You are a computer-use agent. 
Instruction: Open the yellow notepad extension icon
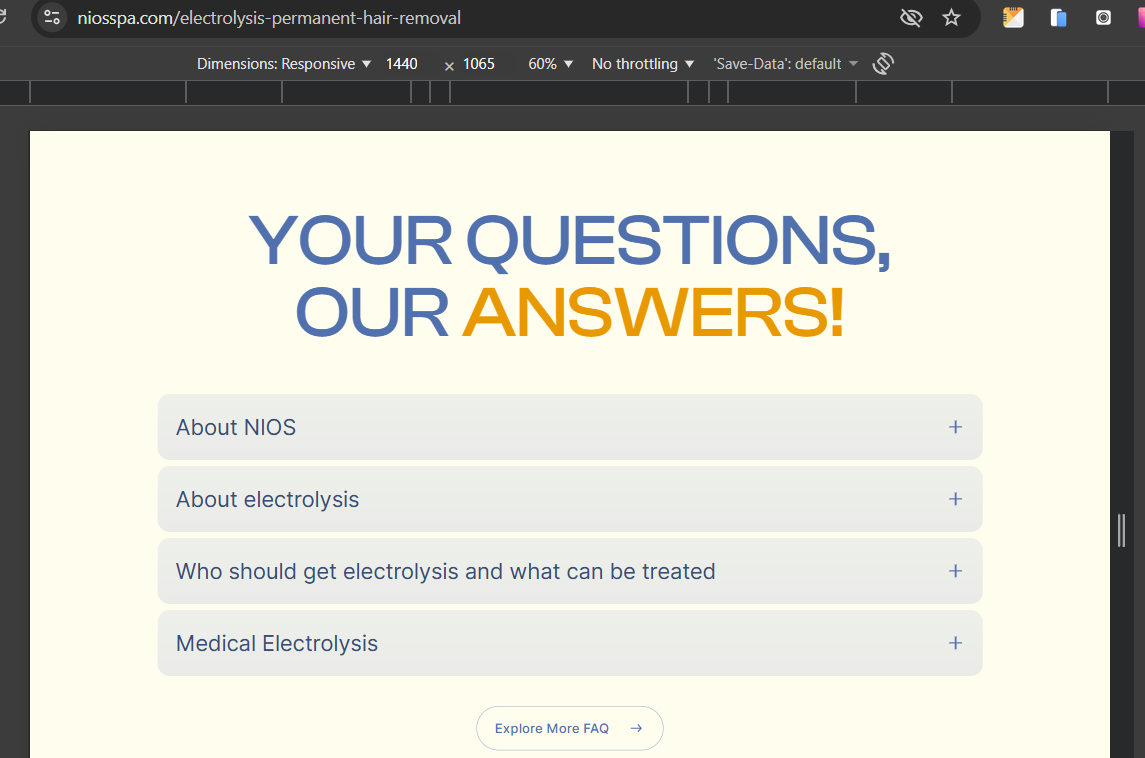(x=1013, y=18)
